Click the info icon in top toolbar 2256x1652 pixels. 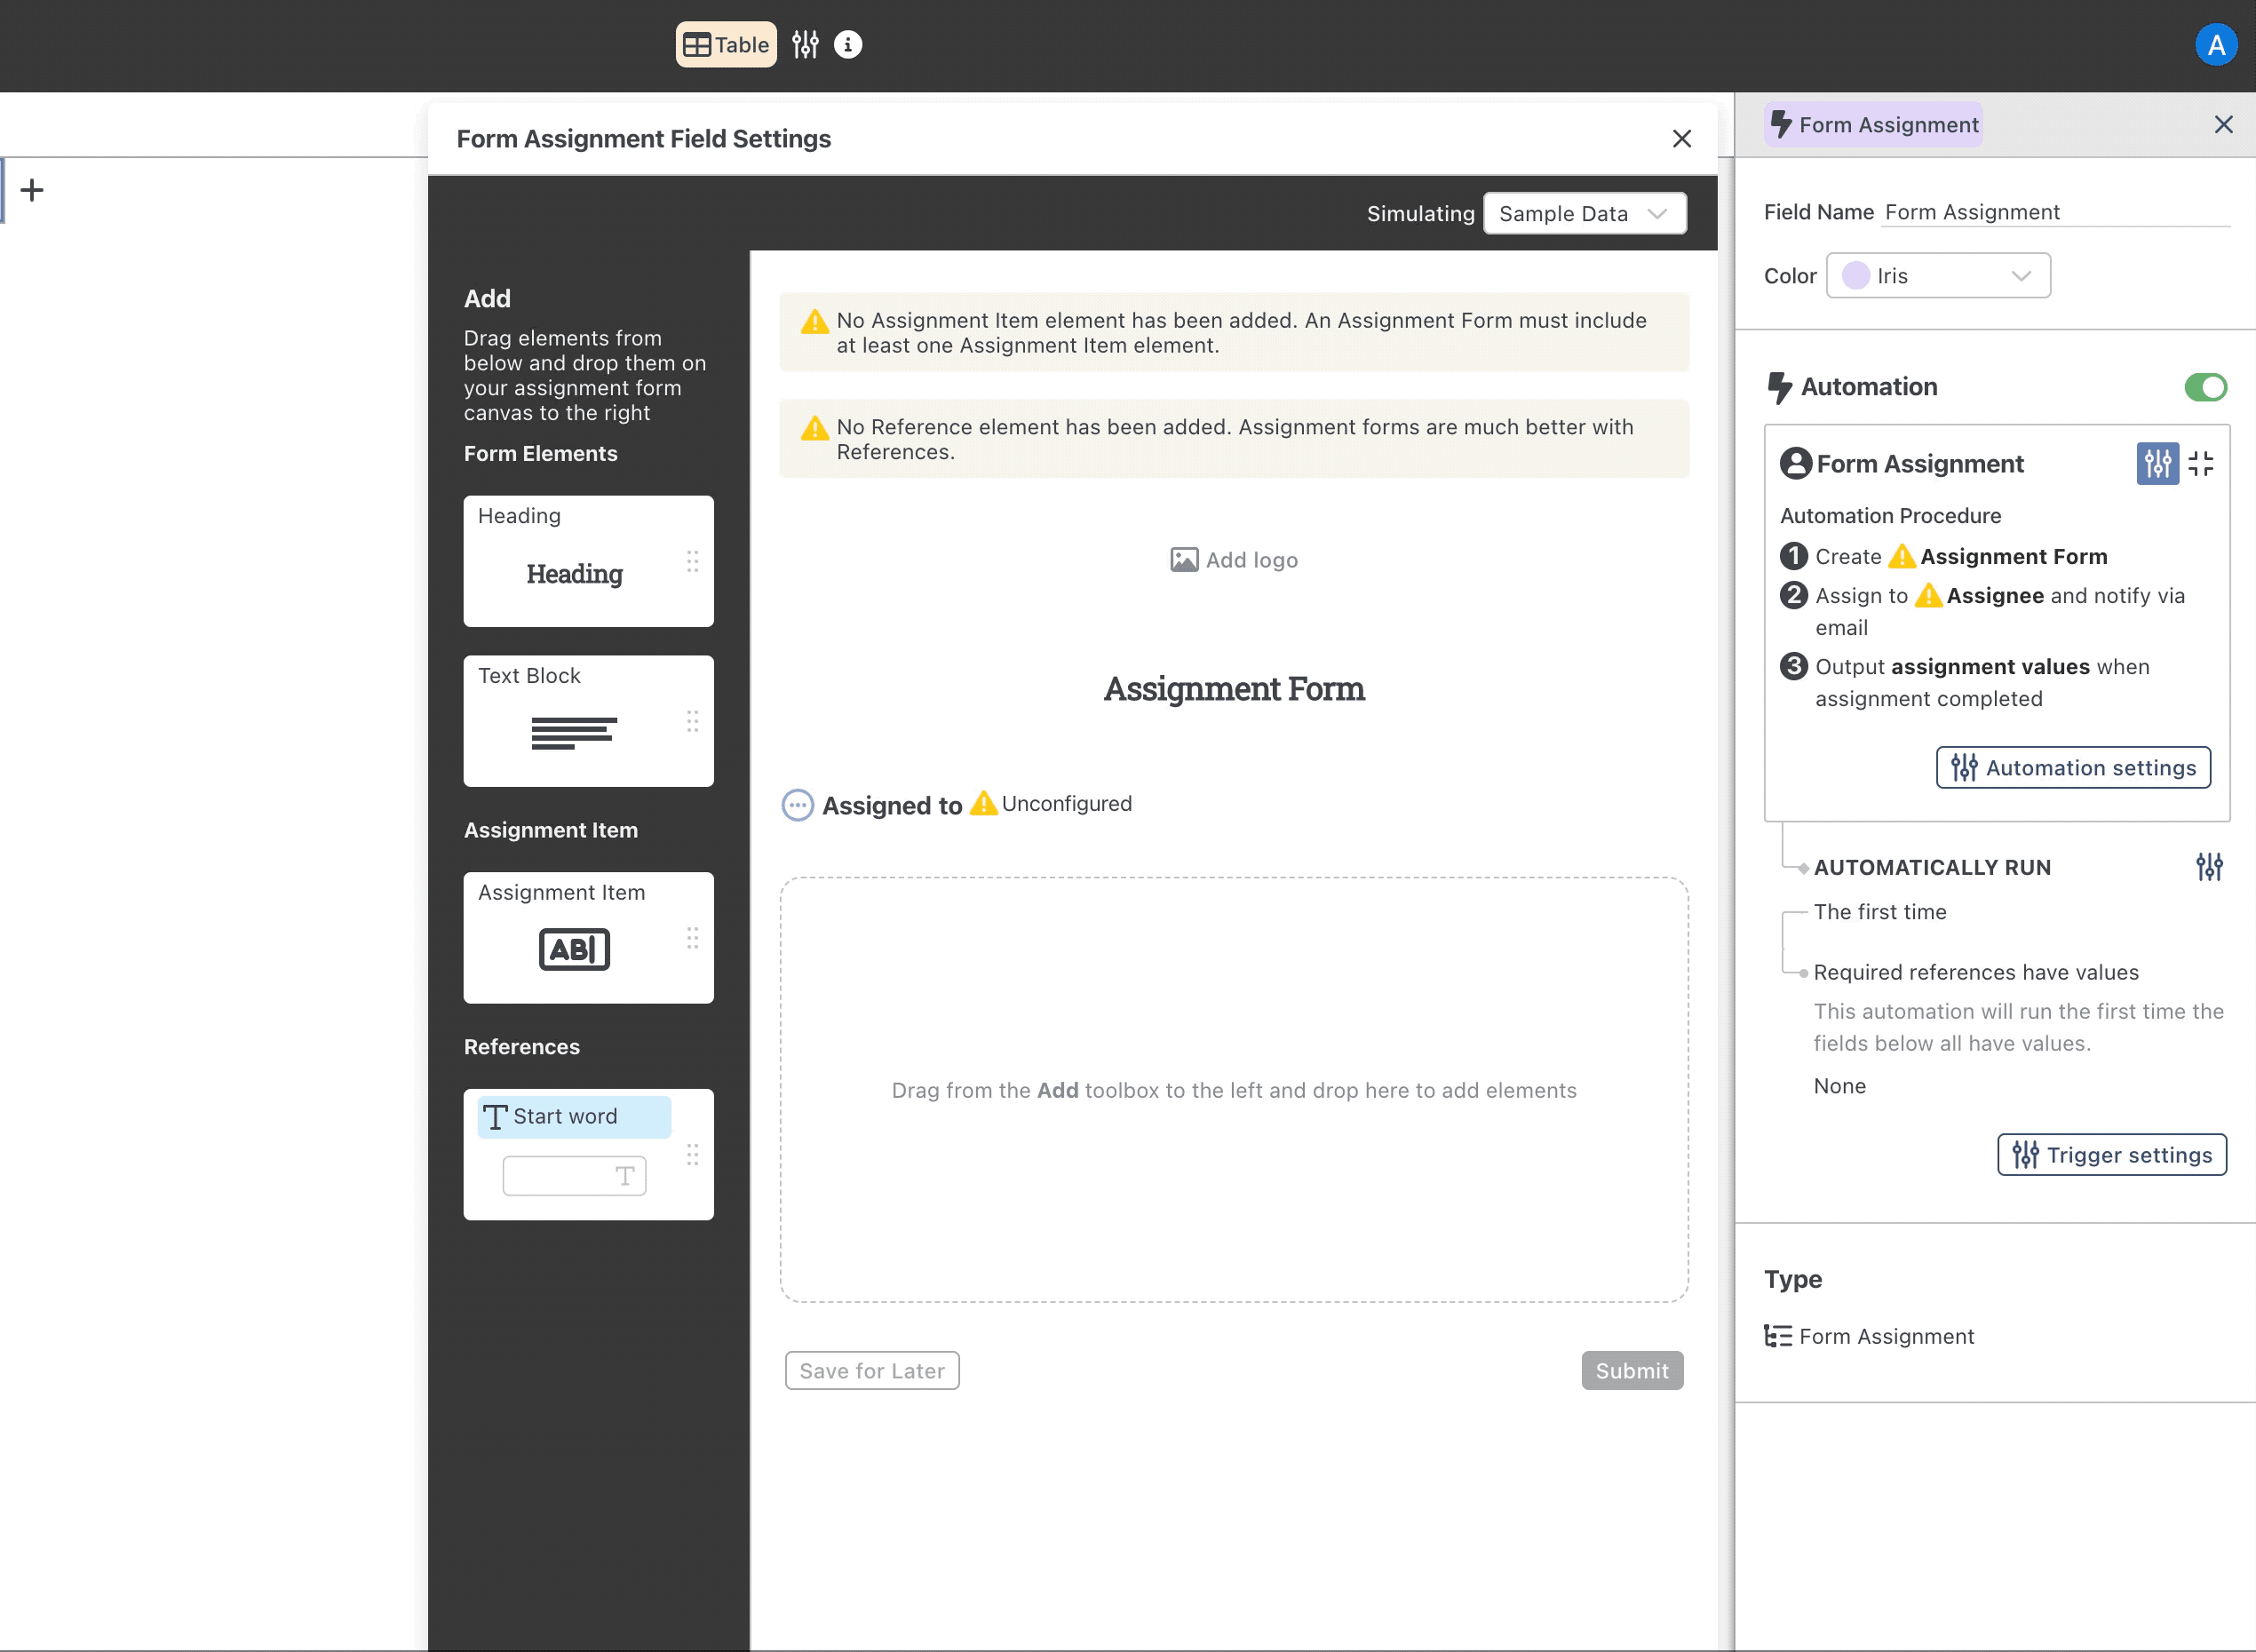pyautogui.click(x=848, y=45)
